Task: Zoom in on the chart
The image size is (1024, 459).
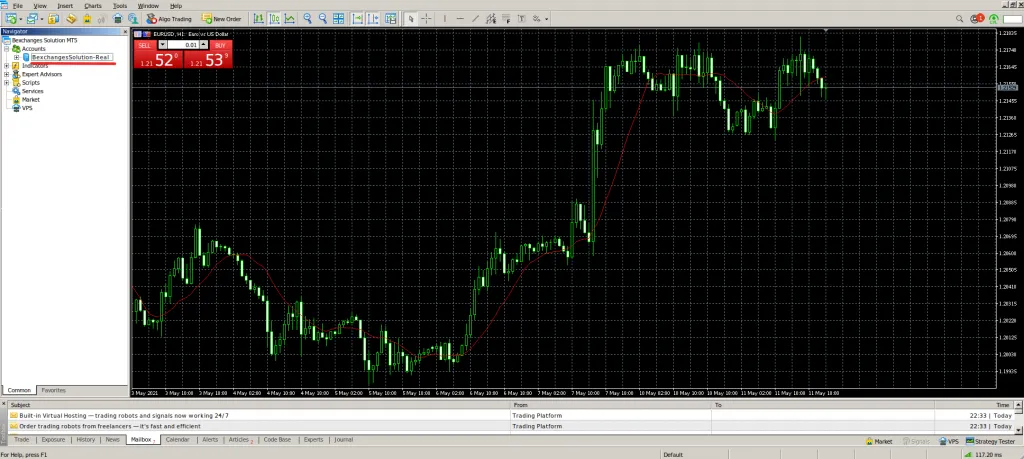Action: (x=307, y=18)
